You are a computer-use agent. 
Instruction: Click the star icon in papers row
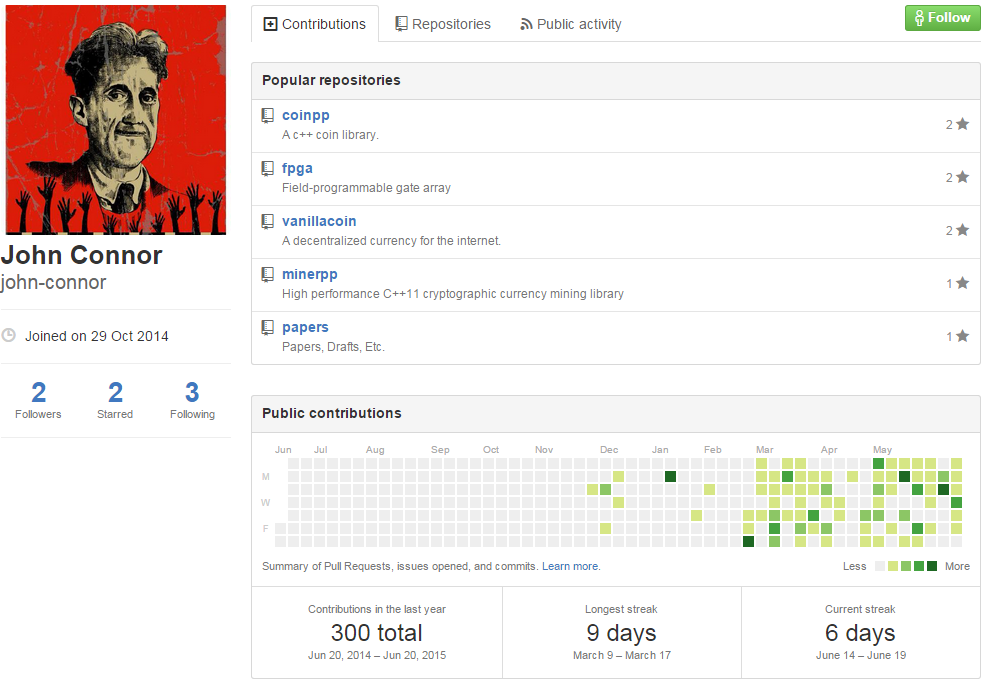[963, 336]
